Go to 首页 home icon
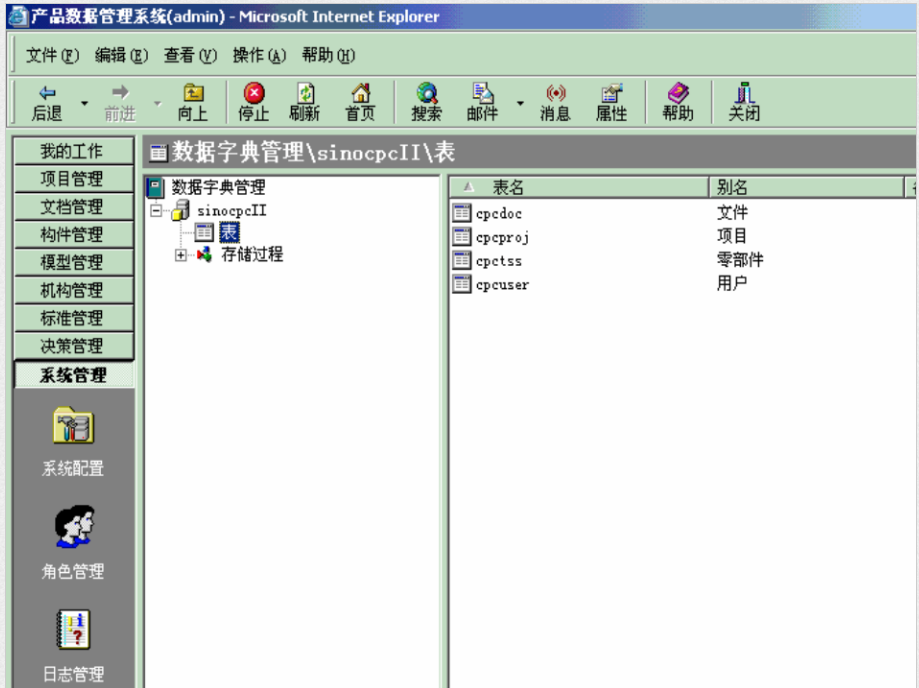 click(360, 93)
